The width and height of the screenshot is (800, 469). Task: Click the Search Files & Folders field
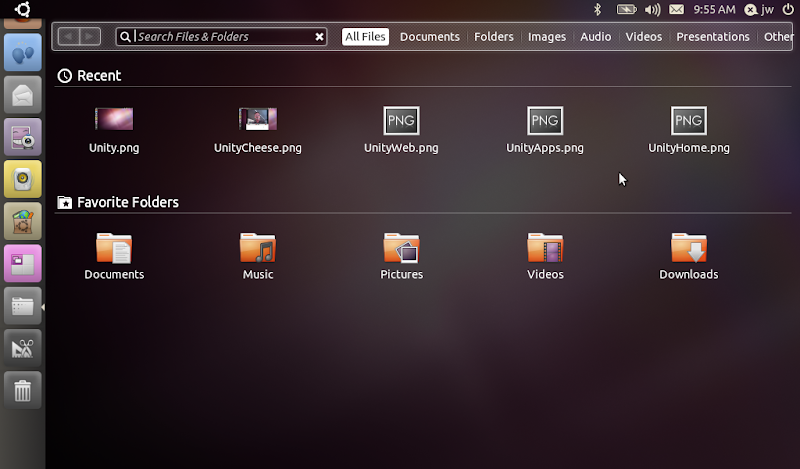coord(221,36)
